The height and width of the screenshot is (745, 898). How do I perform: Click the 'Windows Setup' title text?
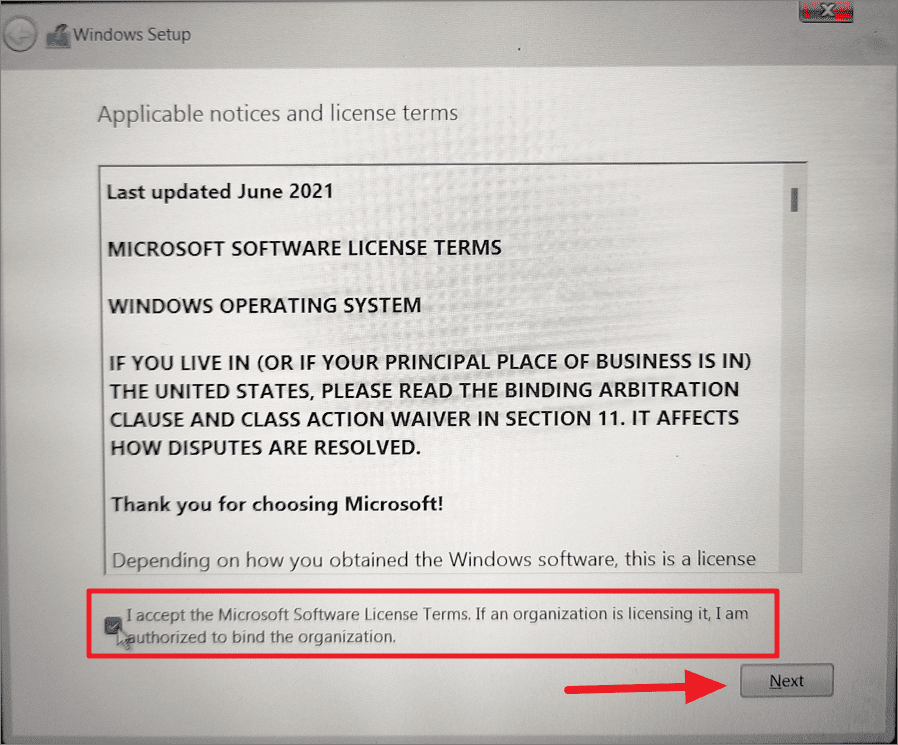(x=132, y=34)
